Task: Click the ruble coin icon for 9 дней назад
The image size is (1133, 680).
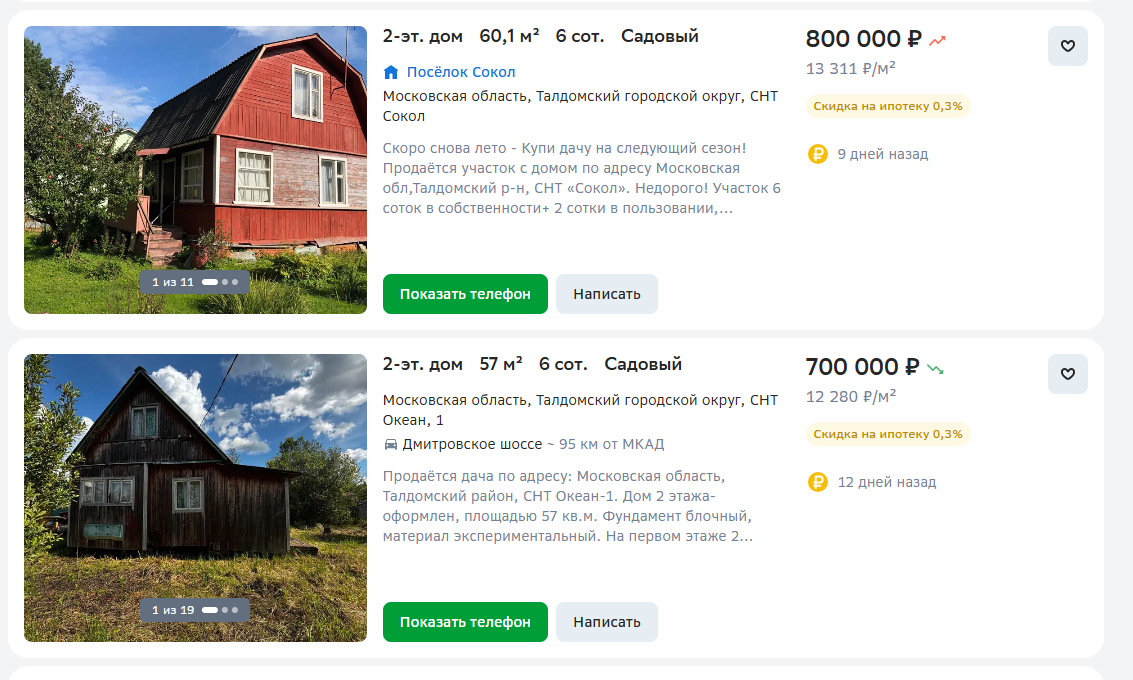Action: (817, 154)
